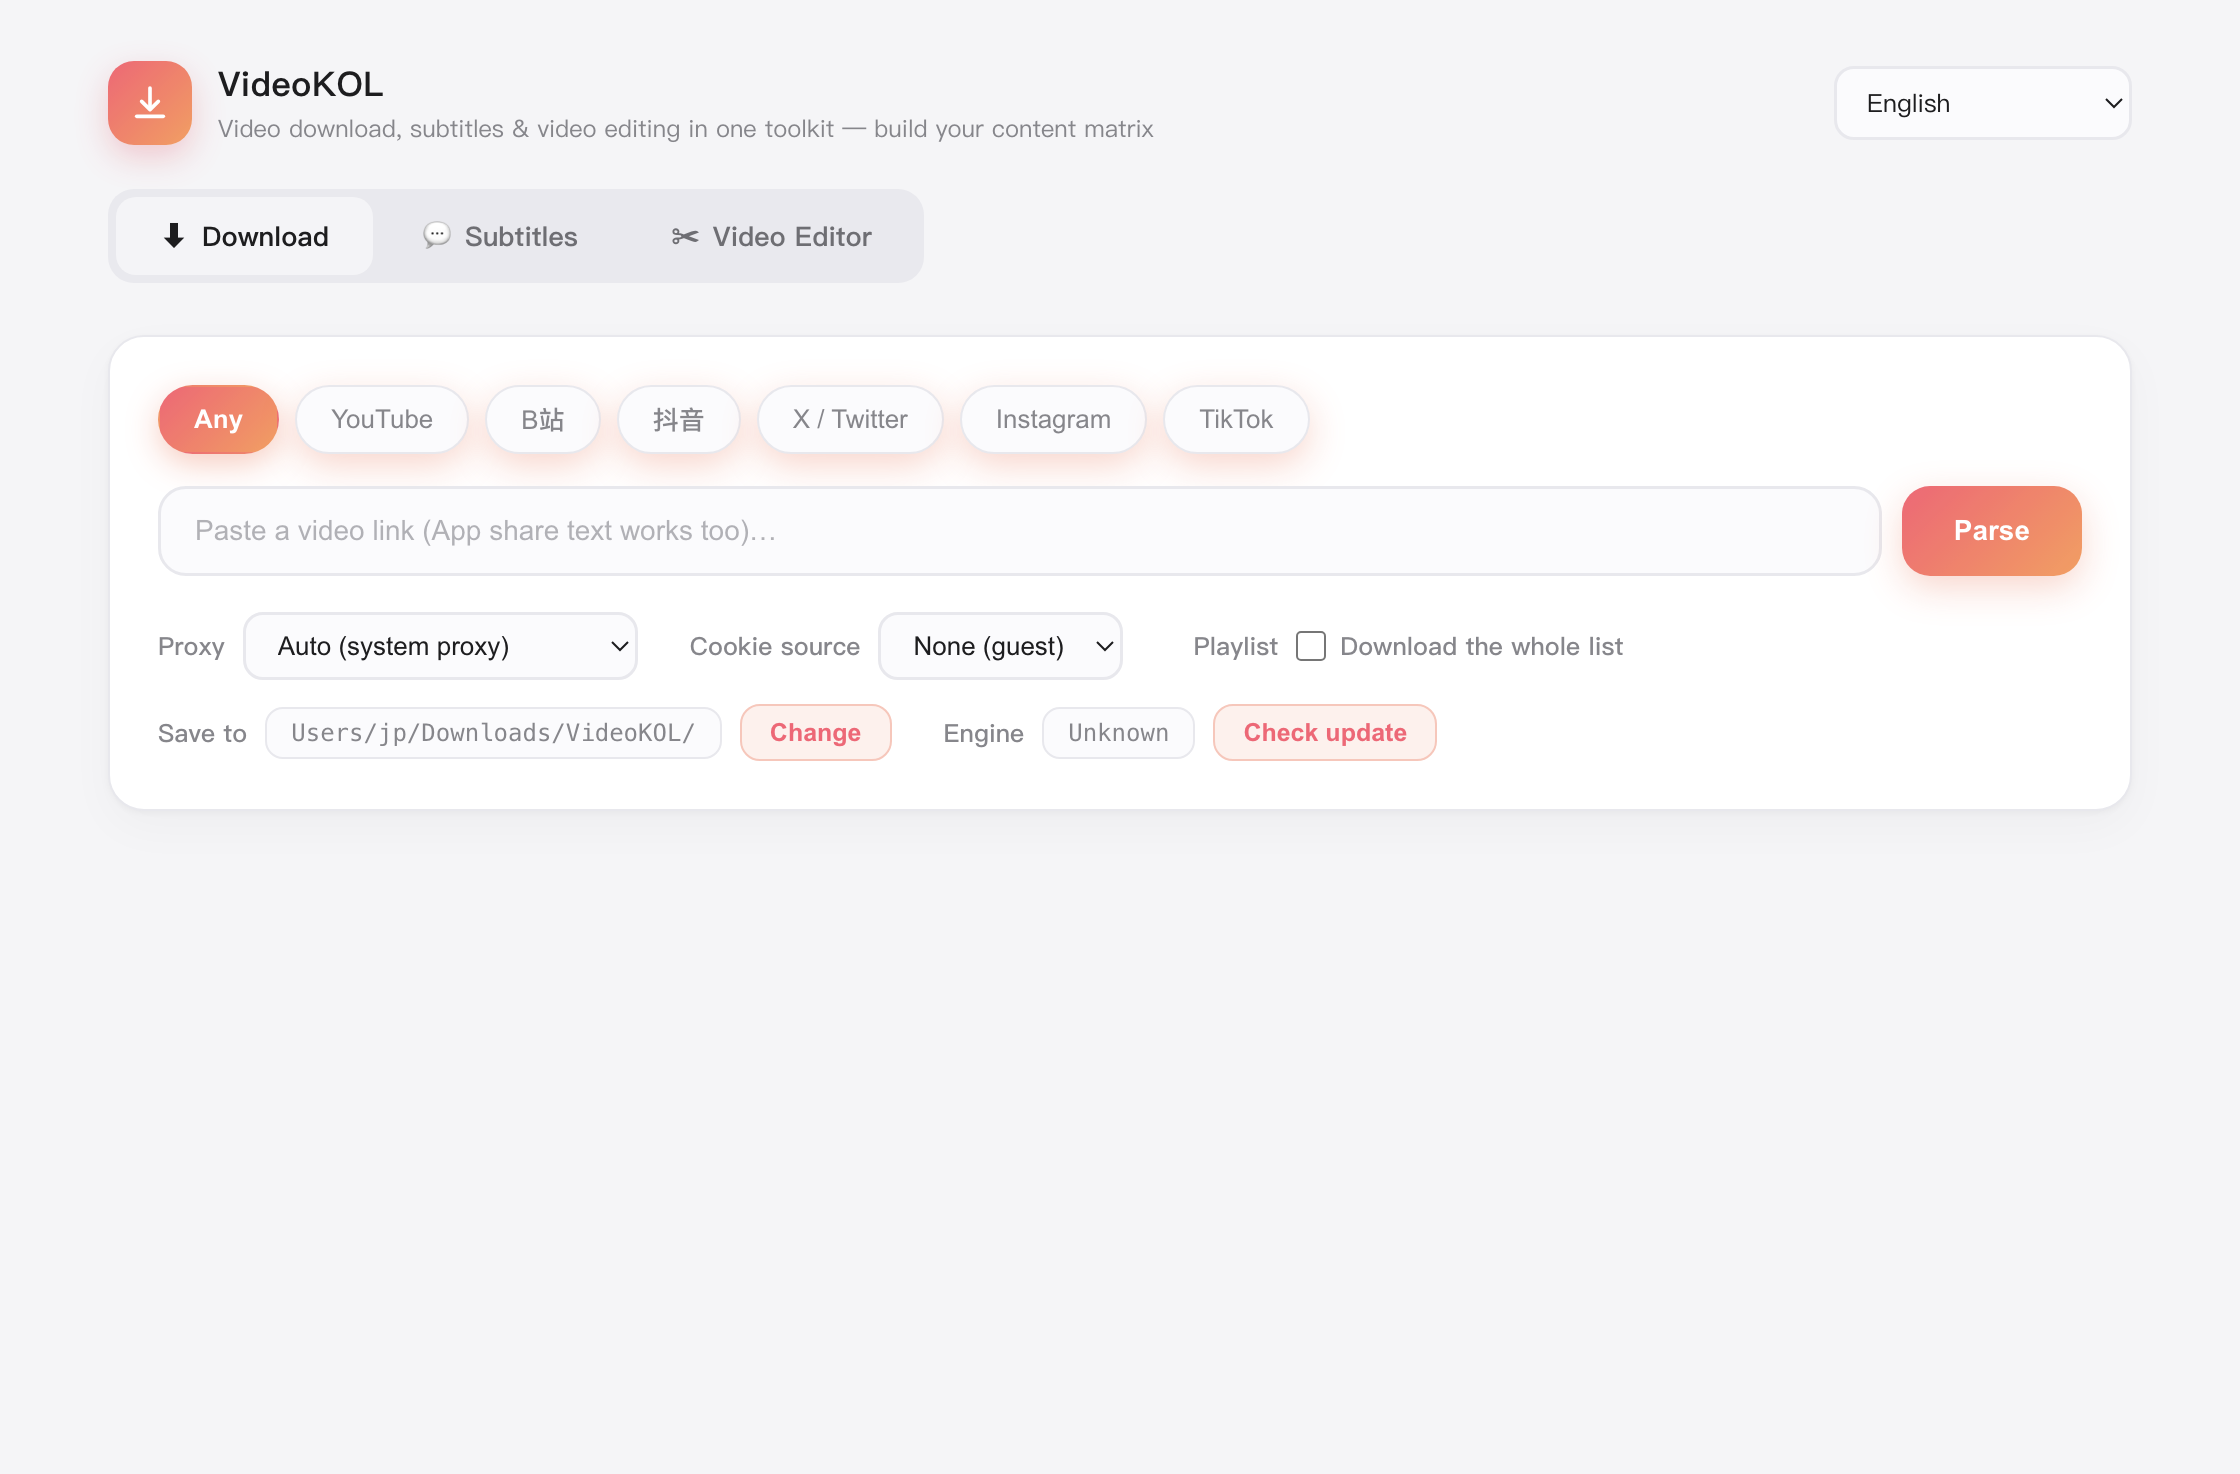Click the Proxy label
This screenshot has width=2240, height=1474.
click(191, 646)
